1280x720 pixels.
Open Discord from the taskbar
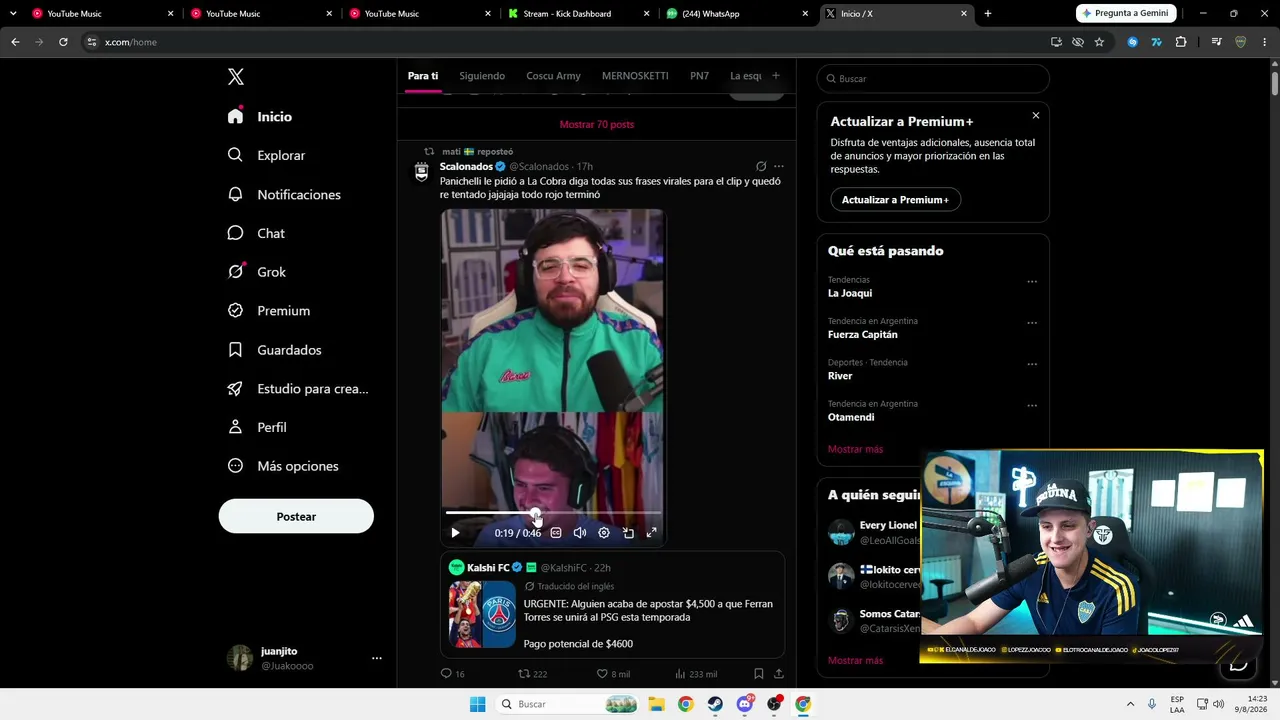click(744, 704)
